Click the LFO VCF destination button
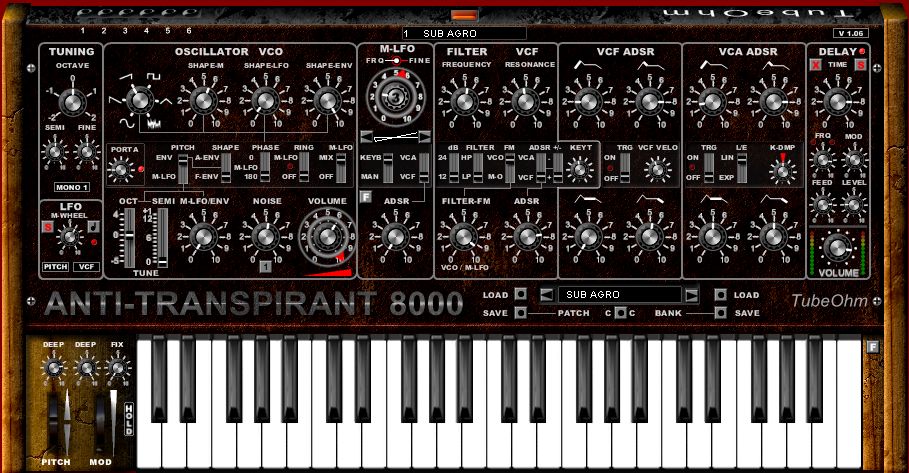This screenshot has height=473, width=909. pyautogui.click(x=86, y=267)
